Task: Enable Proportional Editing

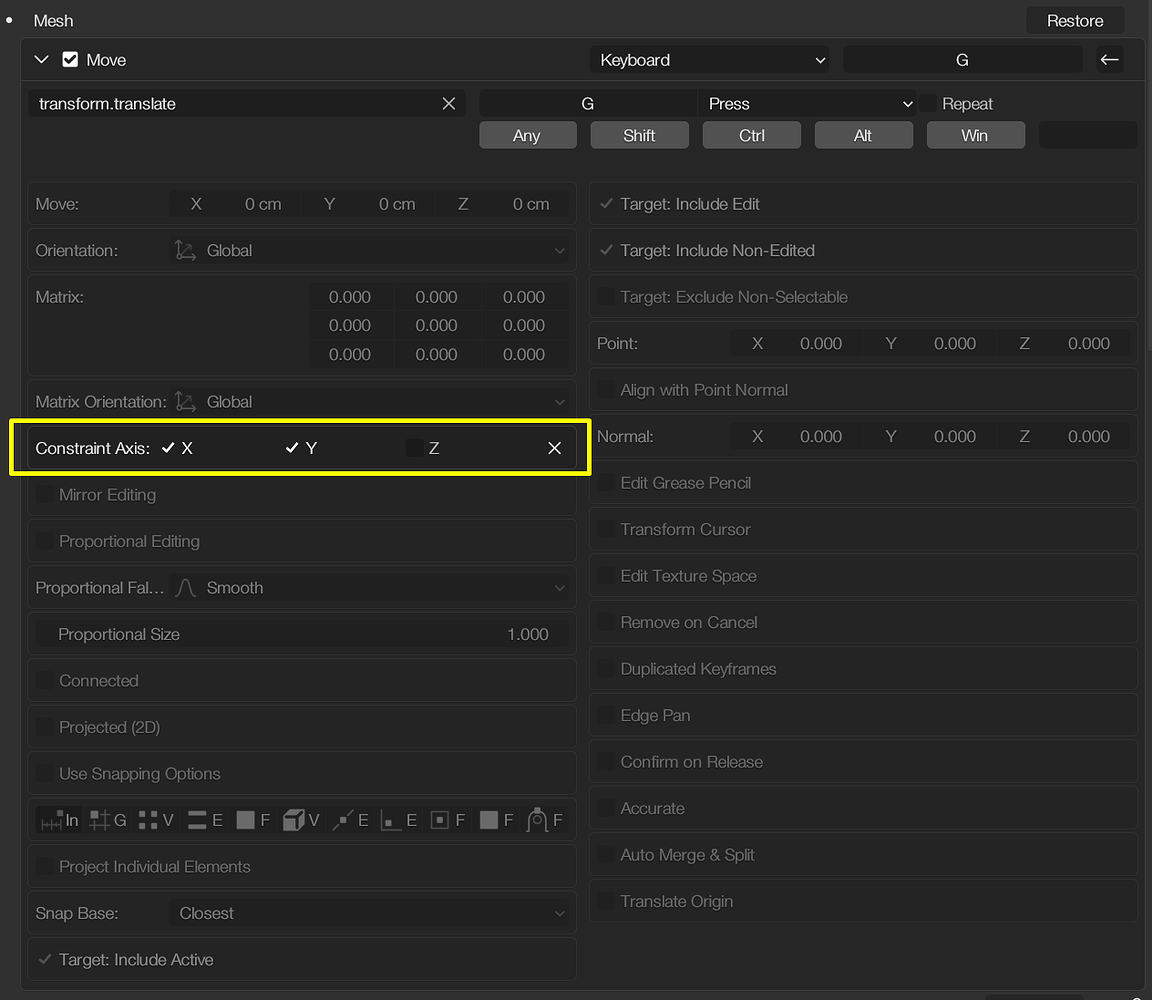Action: pyautogui.click(x=45, y=541)
